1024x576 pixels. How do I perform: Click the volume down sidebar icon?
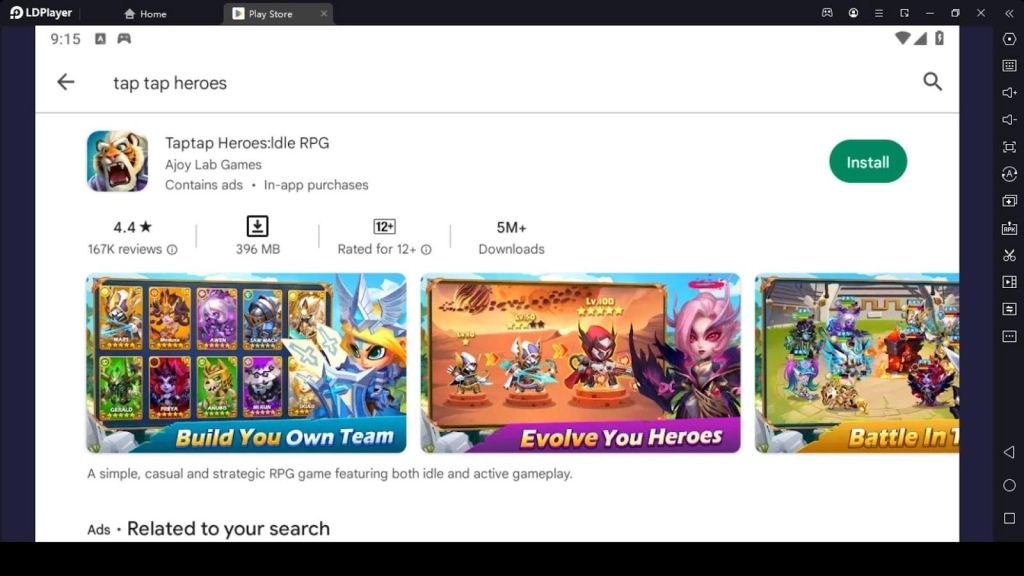(x=1009, y=120)
